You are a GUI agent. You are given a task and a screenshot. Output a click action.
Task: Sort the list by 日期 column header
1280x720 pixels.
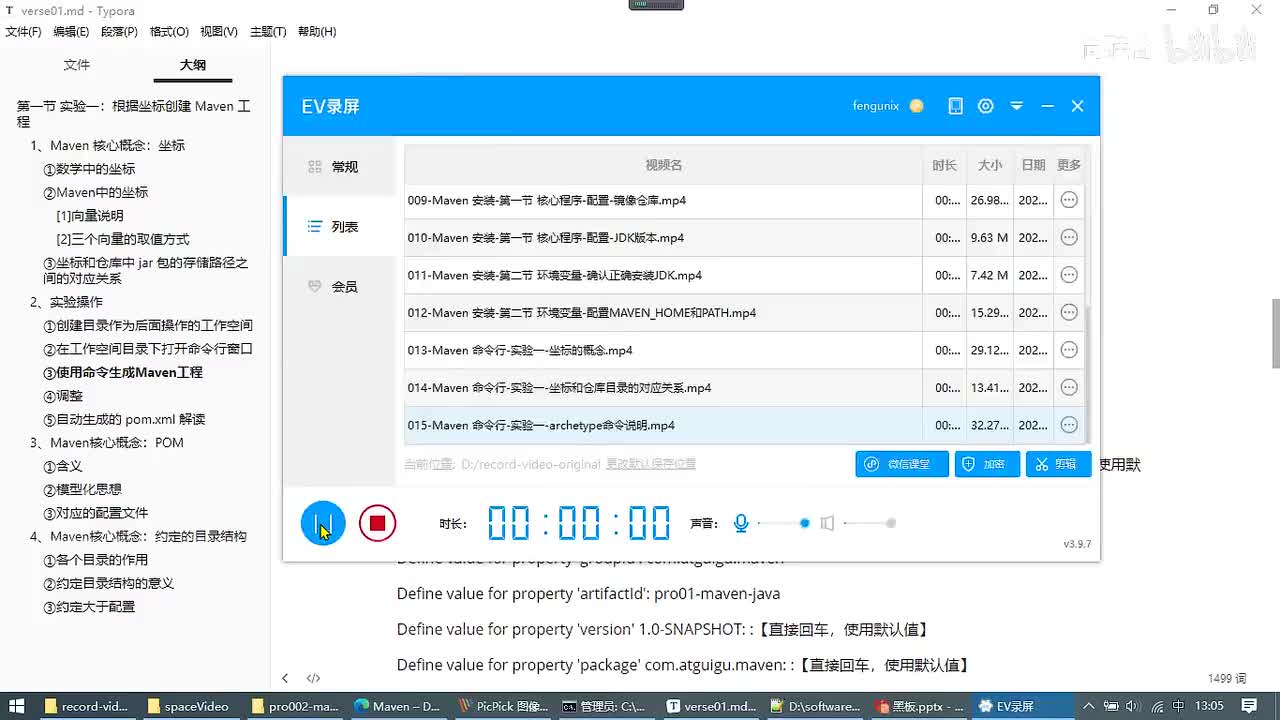tap(1033, 165)
